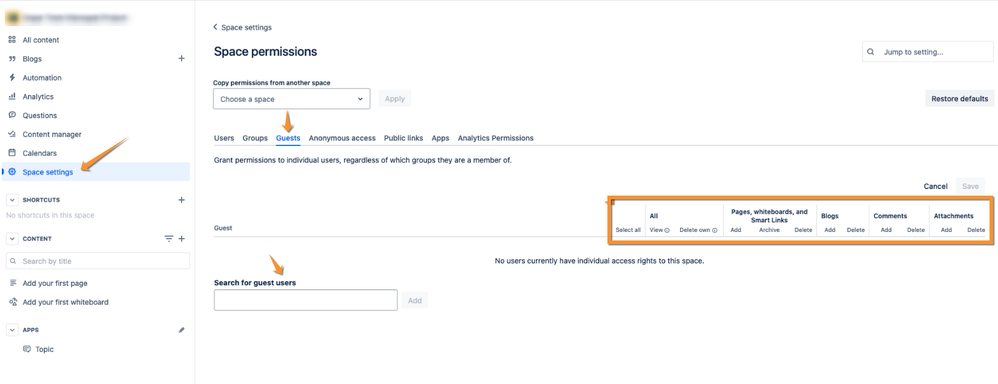
Task: Click the Questions speech bubble icon
Action: coord(11,115)
